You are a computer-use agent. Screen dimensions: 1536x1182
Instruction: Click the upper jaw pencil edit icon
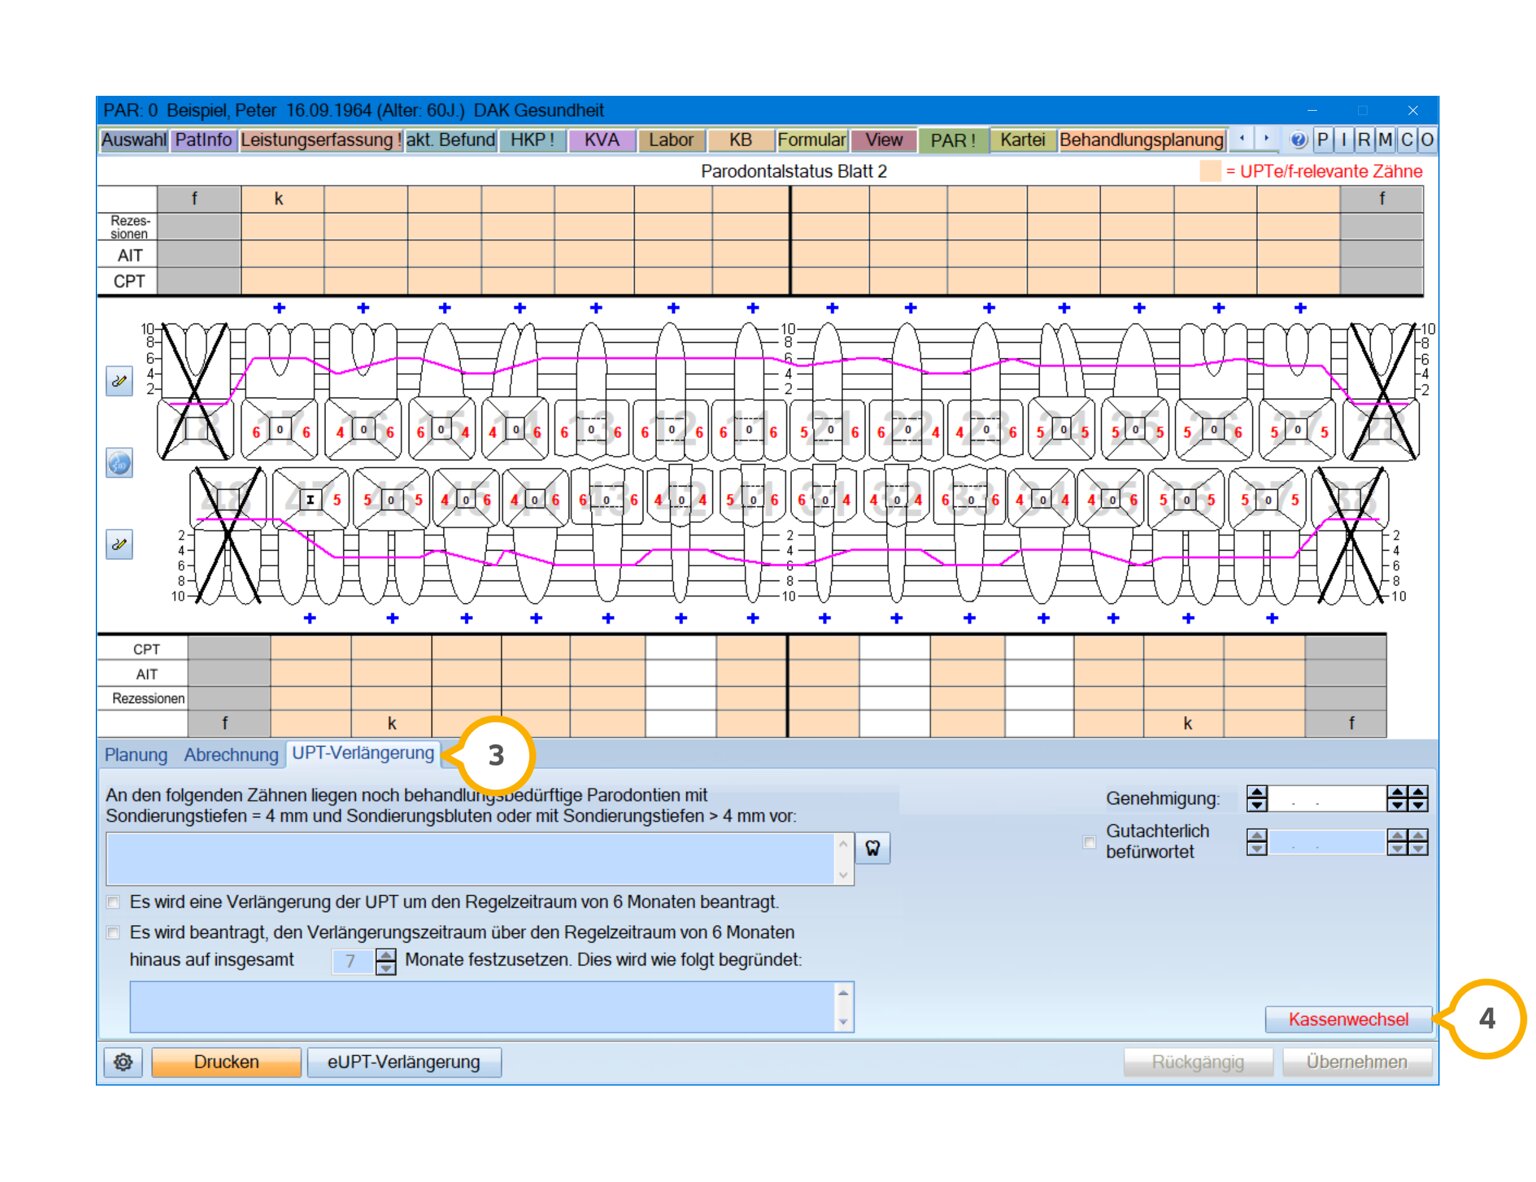point(120,381)
